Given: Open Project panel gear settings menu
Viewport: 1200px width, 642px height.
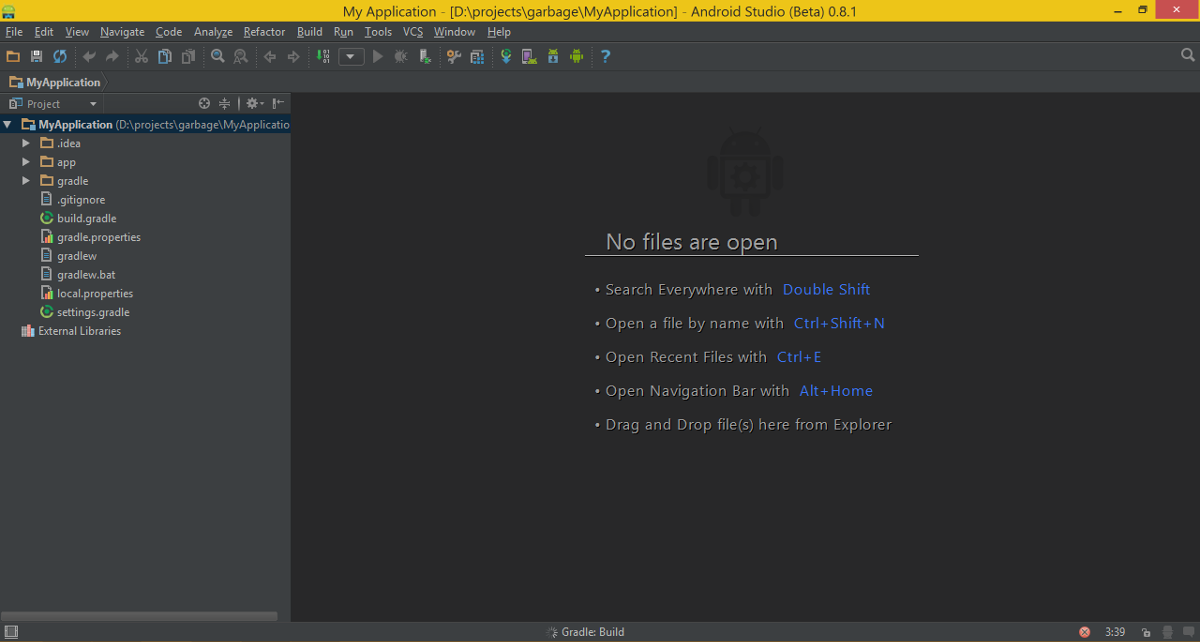Looking at the screenshot, I should (x=254, y=103).
